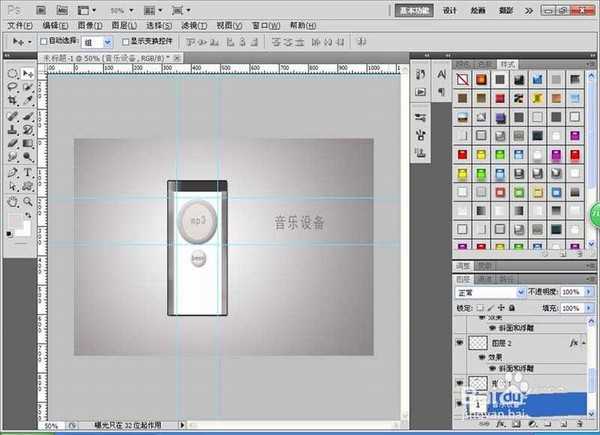
Task: Delete layer using trash icon
Action: [580, 424]
